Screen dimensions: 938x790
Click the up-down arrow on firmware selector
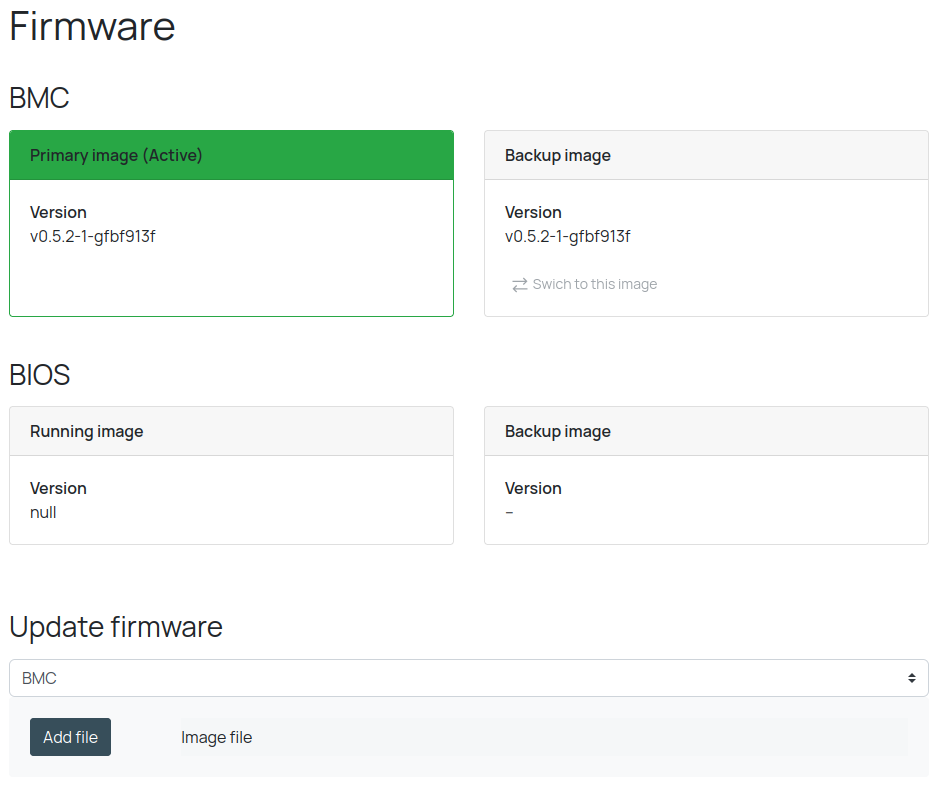tap(911, 678)
